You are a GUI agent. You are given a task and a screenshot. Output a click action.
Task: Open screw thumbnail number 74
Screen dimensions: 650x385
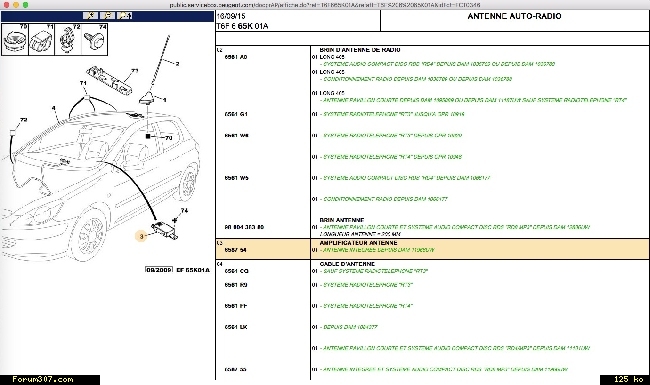[95, 40]
